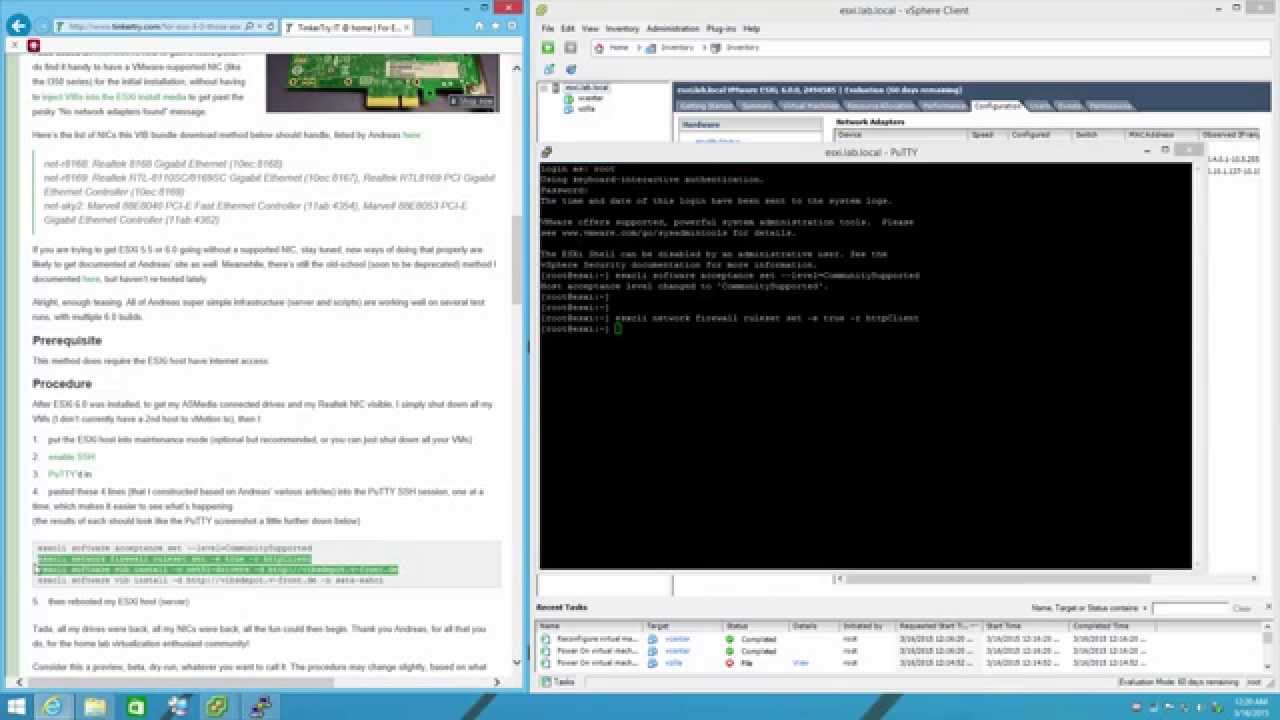Click inject VIBs into ESXi install media link
Viewport: 1280px width, 720px height.
pos(114,97)
